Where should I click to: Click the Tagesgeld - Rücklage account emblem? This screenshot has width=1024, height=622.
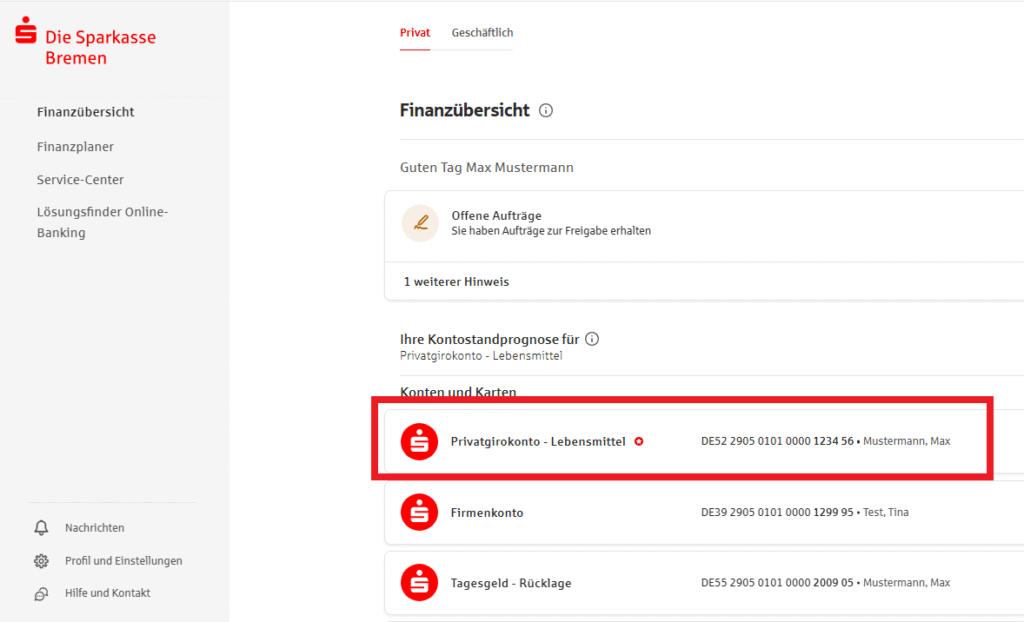(419, 582)
